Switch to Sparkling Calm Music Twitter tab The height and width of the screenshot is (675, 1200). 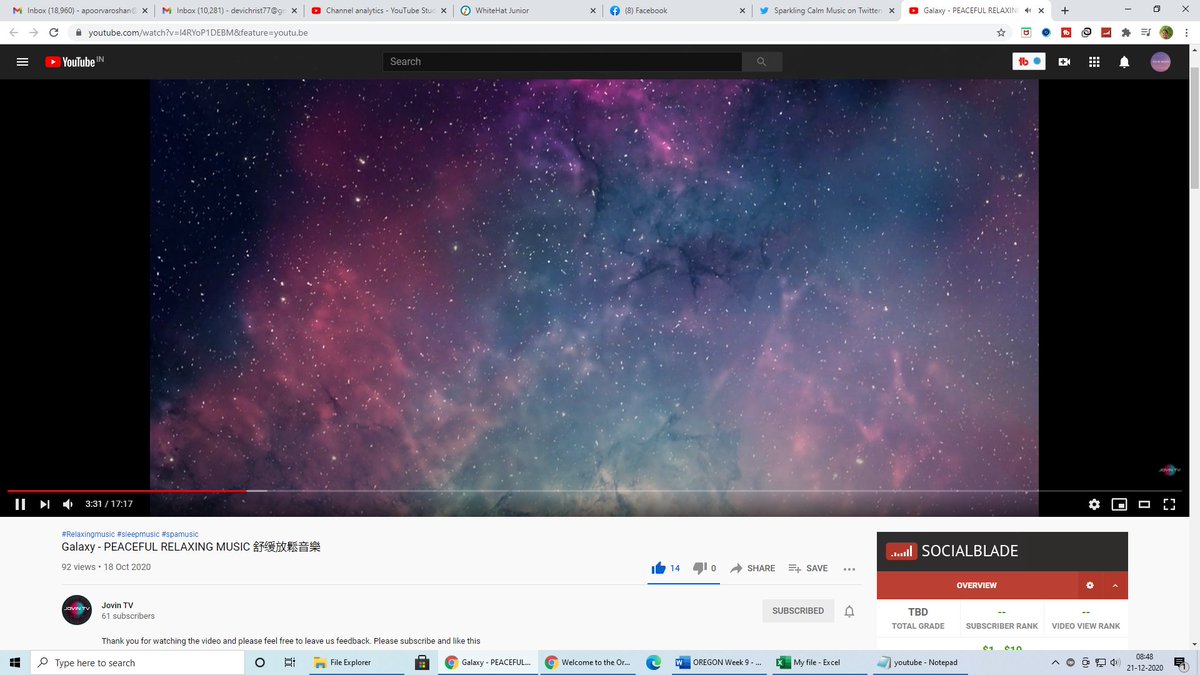click(826, 10)
